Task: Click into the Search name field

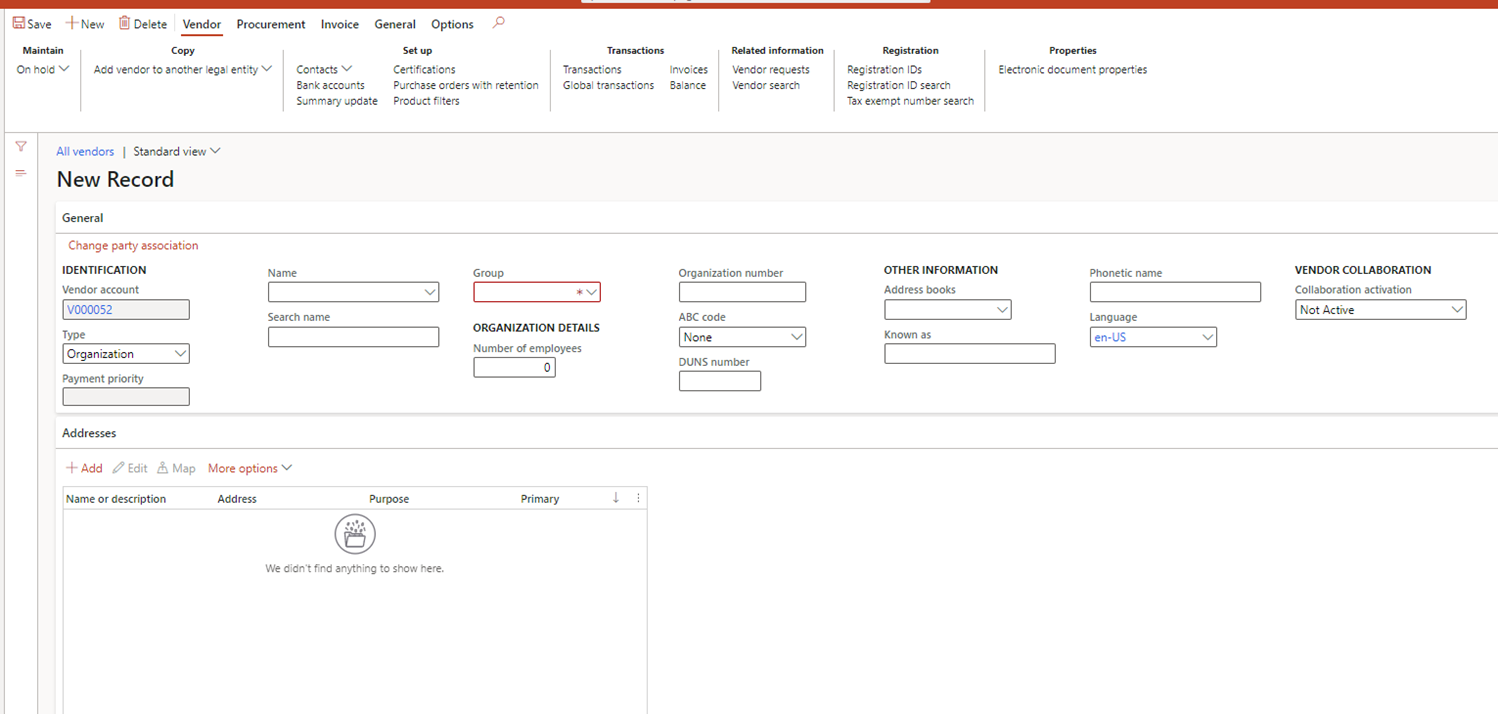Action: point(353,337)
